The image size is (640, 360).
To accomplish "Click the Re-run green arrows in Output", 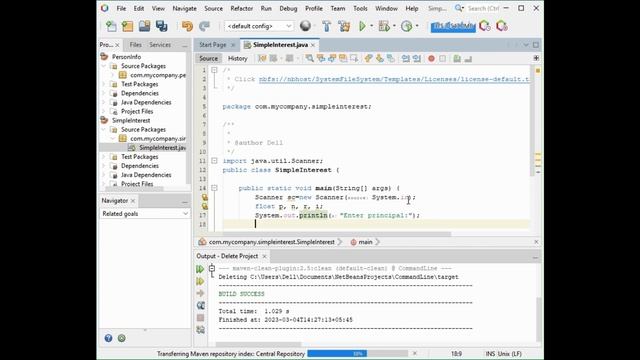I will [x=200, y=269].
